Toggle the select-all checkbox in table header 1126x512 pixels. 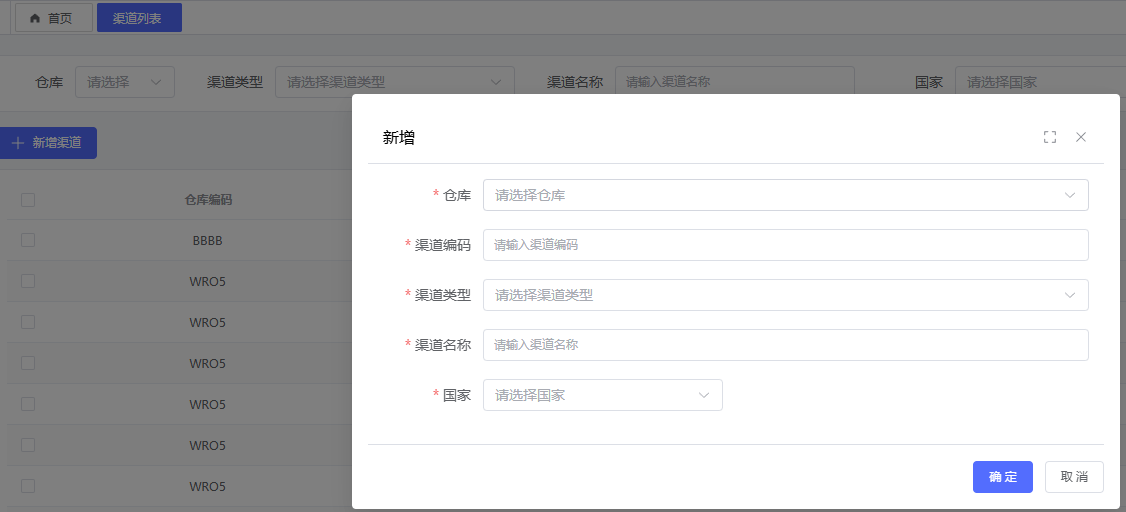point(28,200)
